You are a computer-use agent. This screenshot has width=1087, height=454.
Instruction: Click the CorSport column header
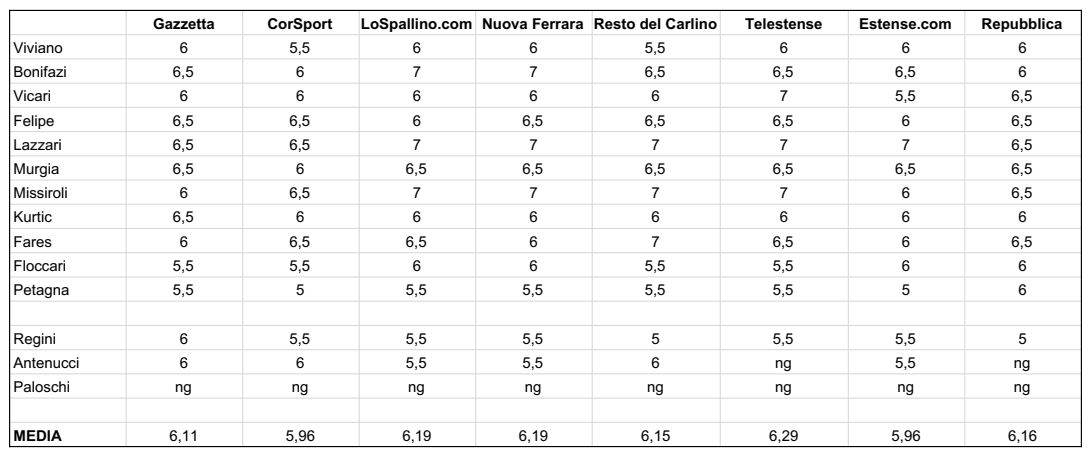pos(300,24)
